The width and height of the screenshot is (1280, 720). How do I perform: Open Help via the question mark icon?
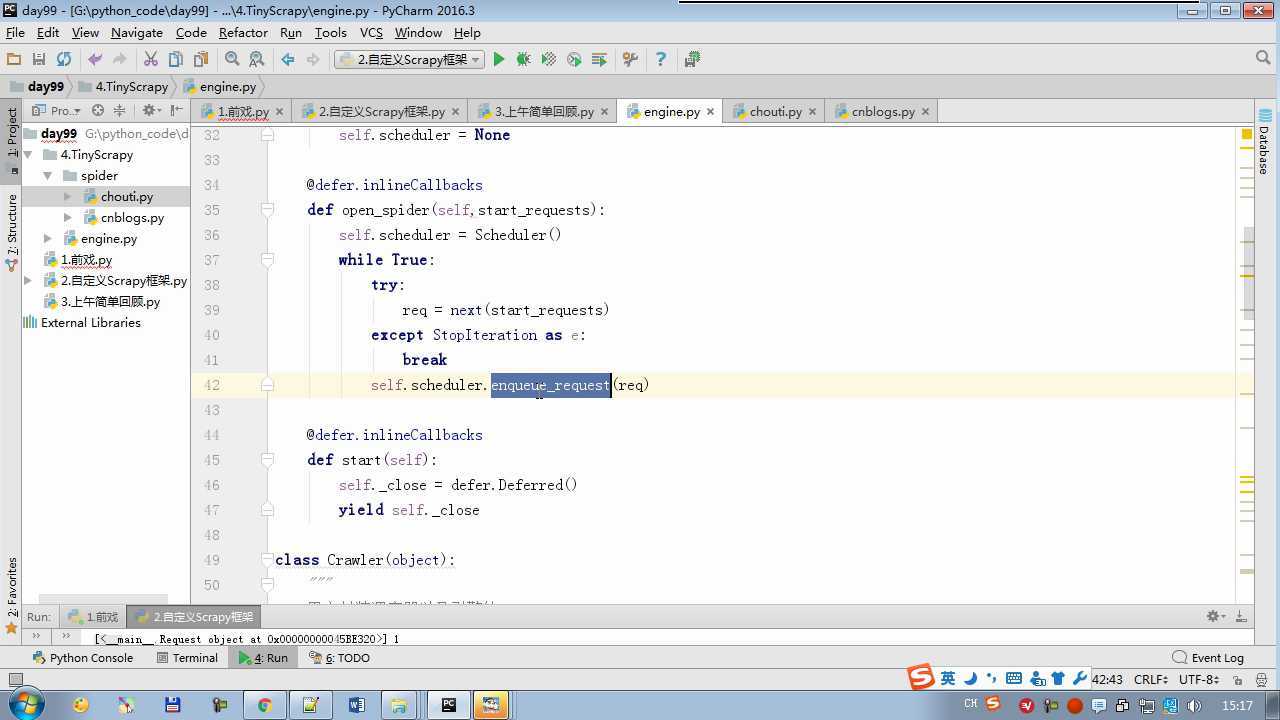(x=660, y=60)
